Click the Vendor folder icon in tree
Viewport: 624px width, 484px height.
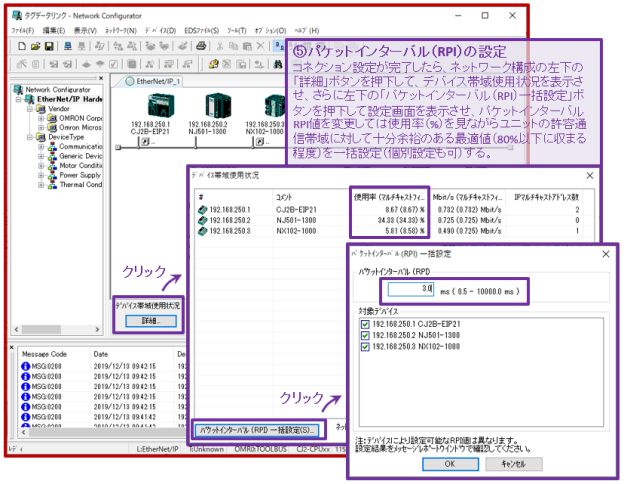click(x=41, y=109)
